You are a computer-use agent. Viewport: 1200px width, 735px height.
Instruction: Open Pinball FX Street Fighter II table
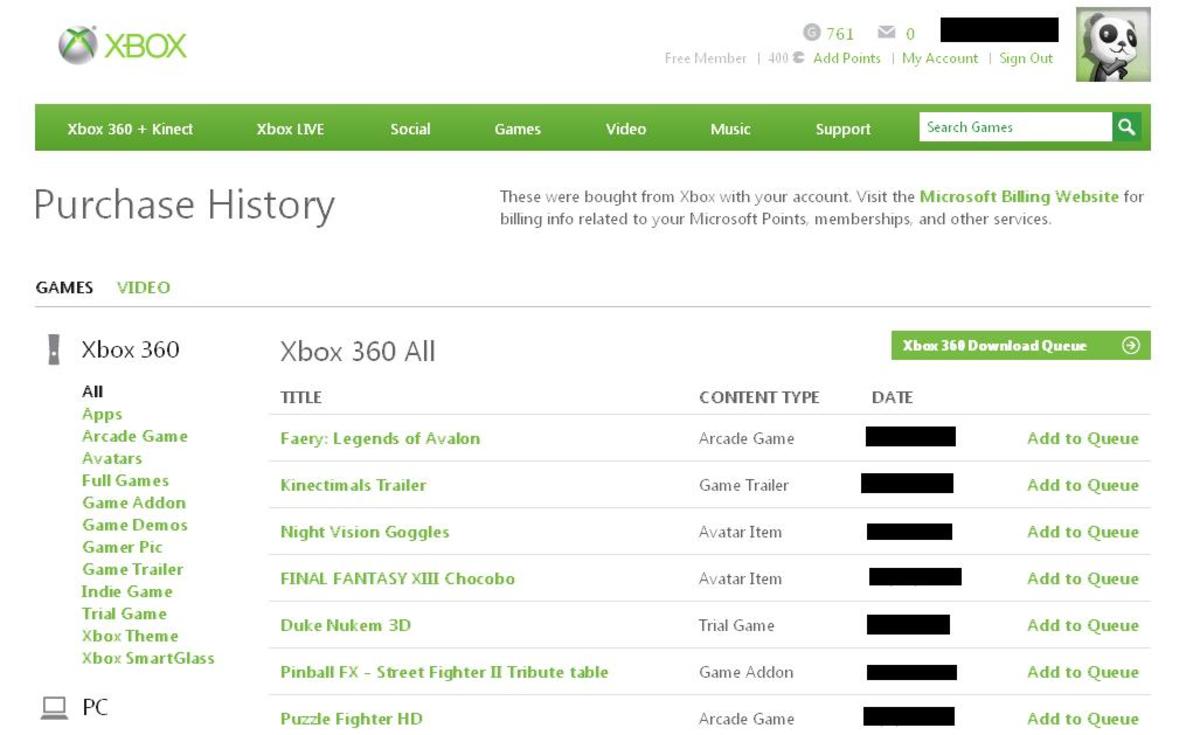(x=444, y=672)
